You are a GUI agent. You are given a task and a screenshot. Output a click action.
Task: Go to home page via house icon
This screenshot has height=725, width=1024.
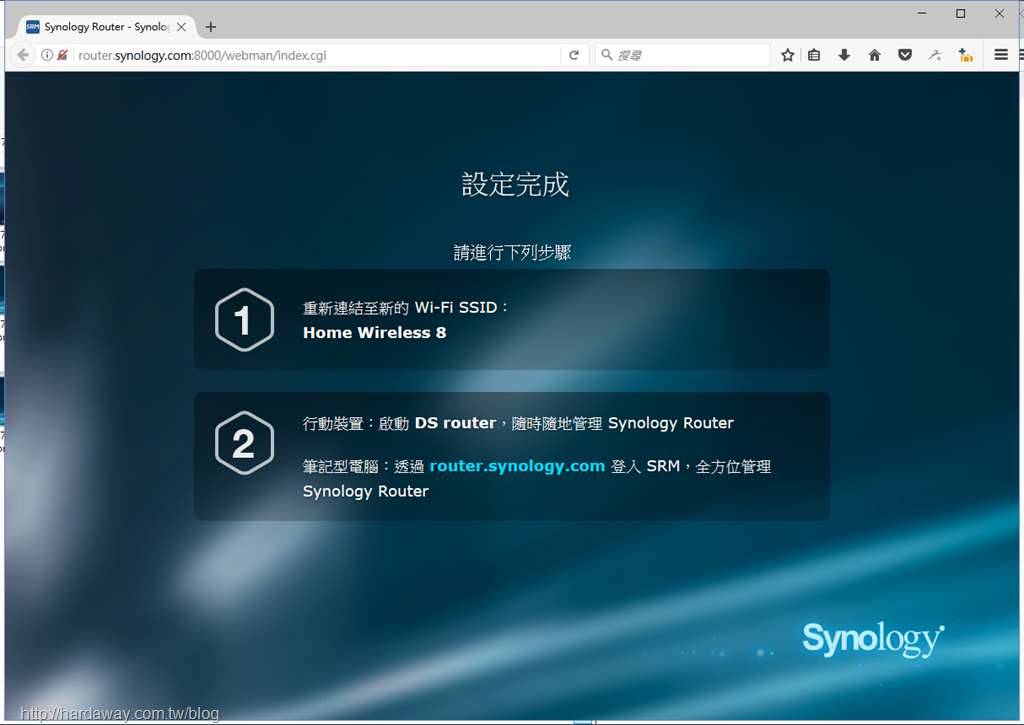tap(874, 55)
